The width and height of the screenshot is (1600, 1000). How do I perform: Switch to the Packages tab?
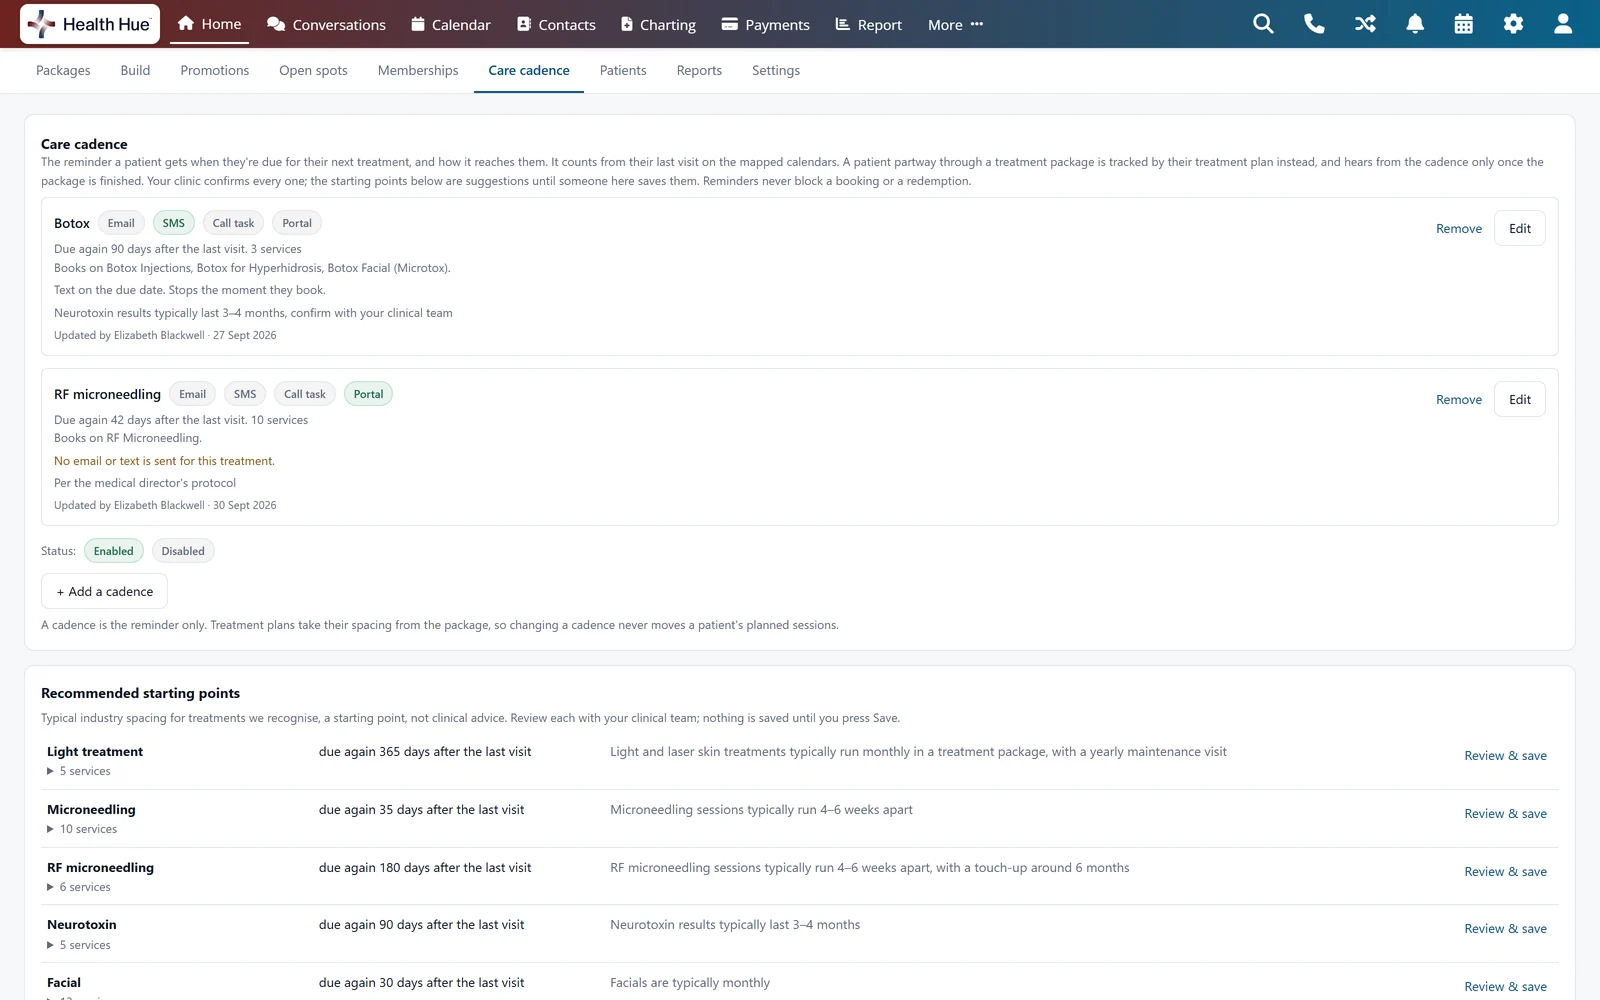[x=63, y=70]
